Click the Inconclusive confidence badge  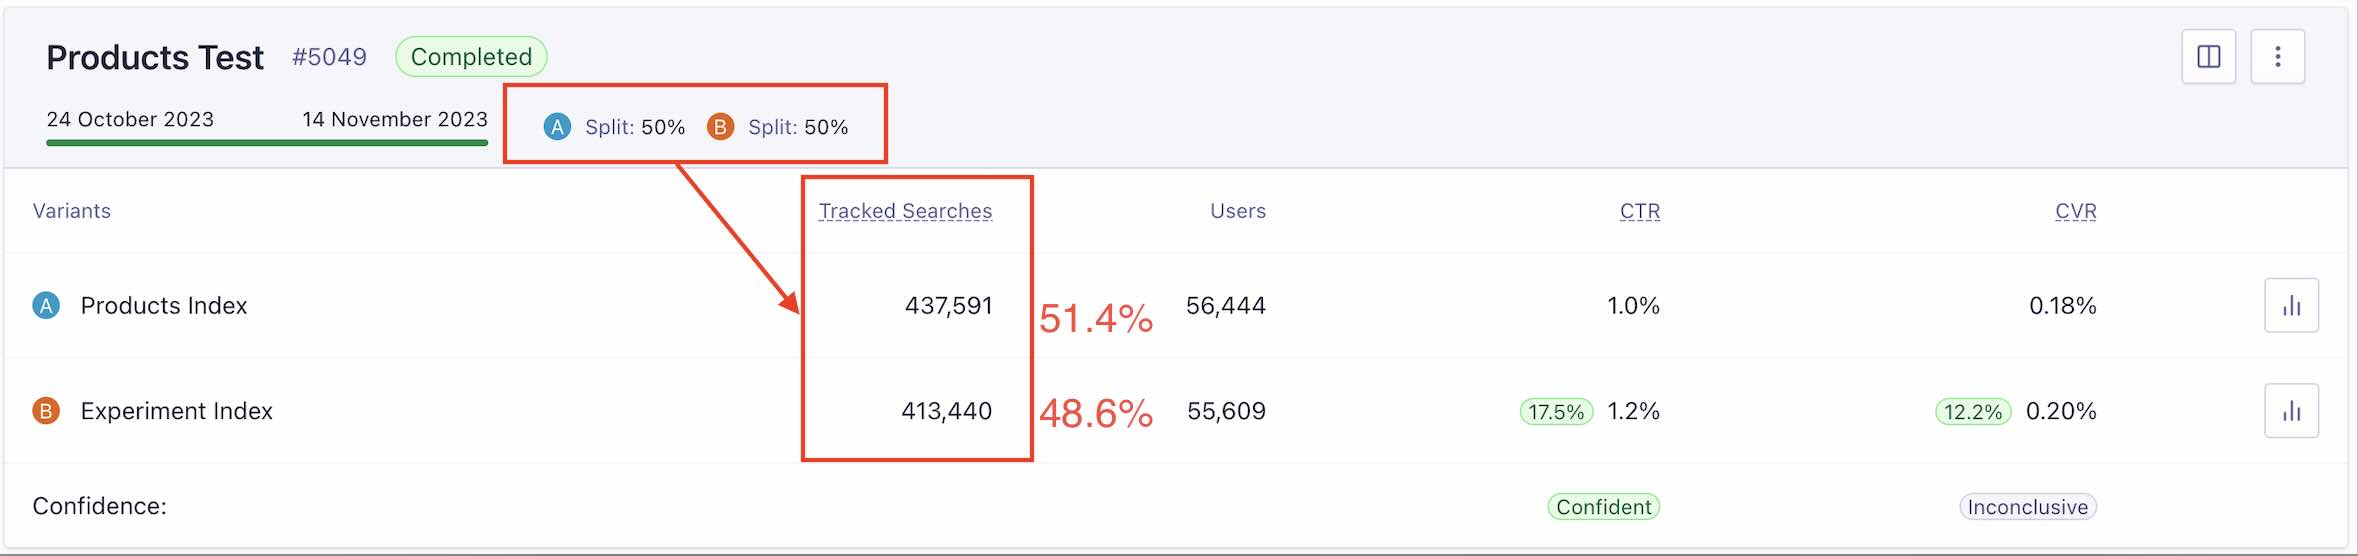point(2027,507)
